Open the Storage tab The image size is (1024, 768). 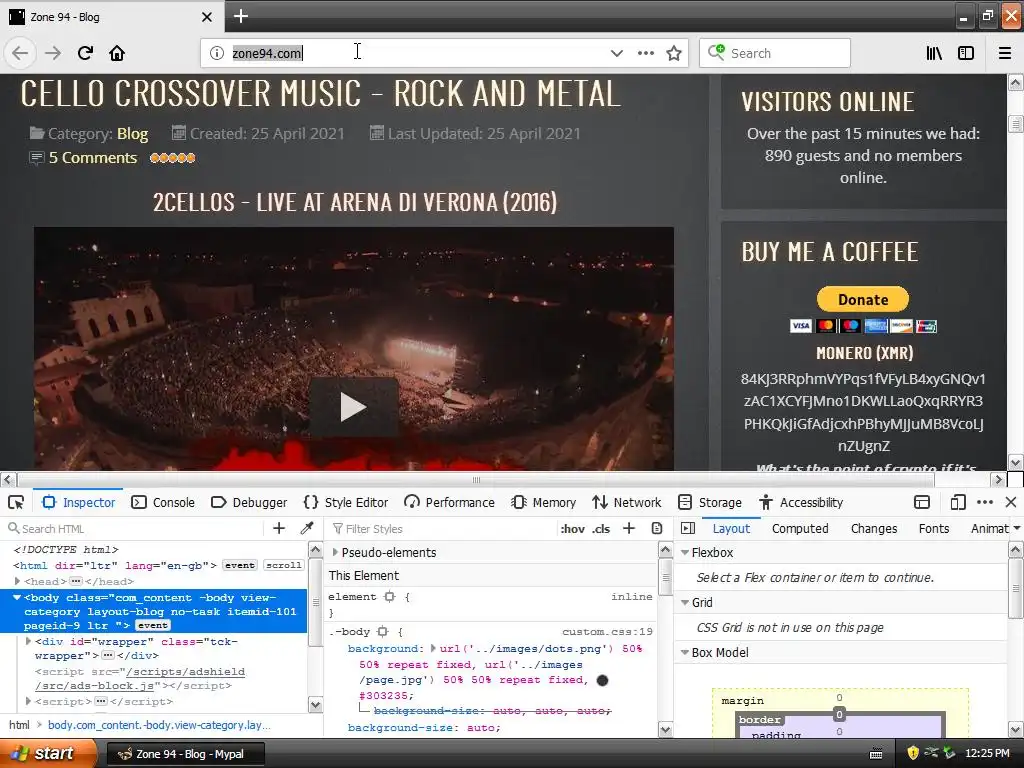tap(710, 502)
